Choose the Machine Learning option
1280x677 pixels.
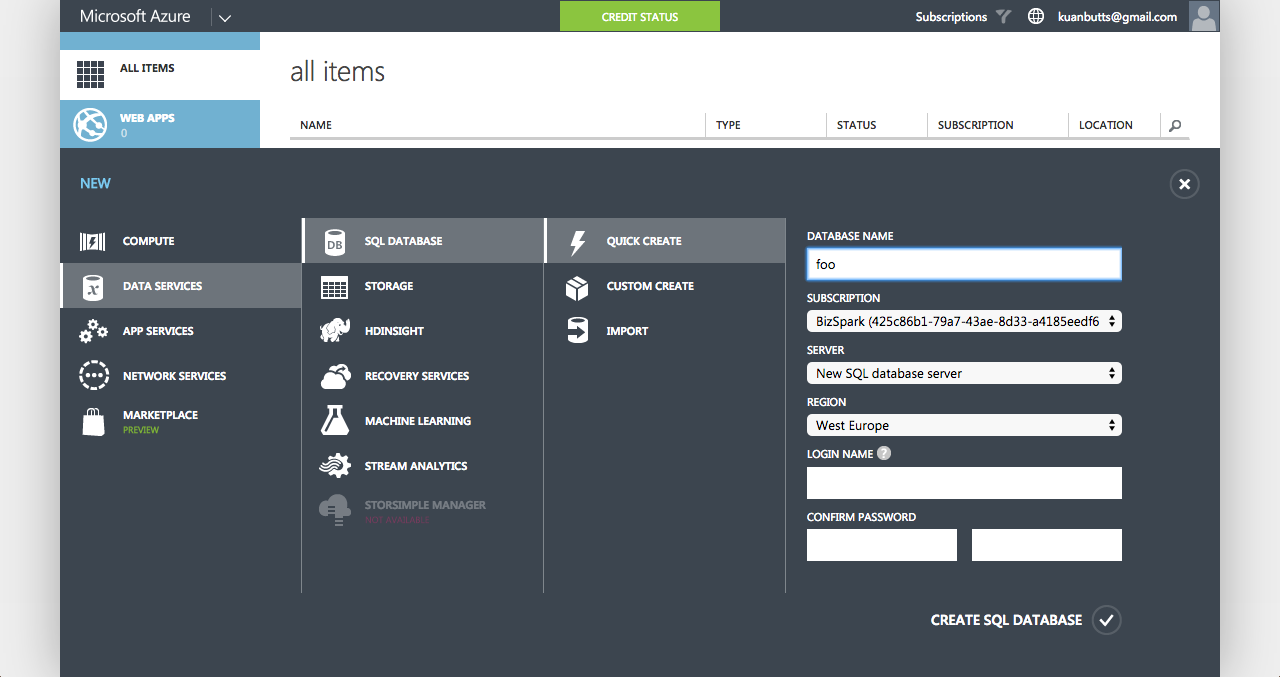pos(423,421)
